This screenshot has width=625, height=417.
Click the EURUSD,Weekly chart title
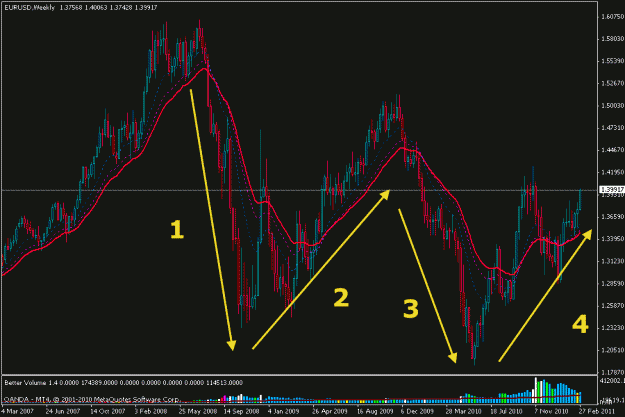pos(29,8)
